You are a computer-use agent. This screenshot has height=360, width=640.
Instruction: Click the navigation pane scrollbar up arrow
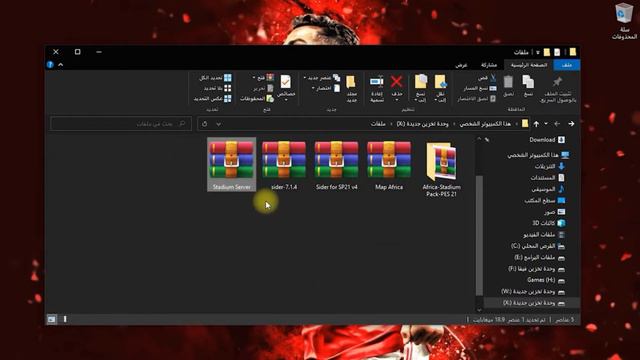click(x=479, y=139)
